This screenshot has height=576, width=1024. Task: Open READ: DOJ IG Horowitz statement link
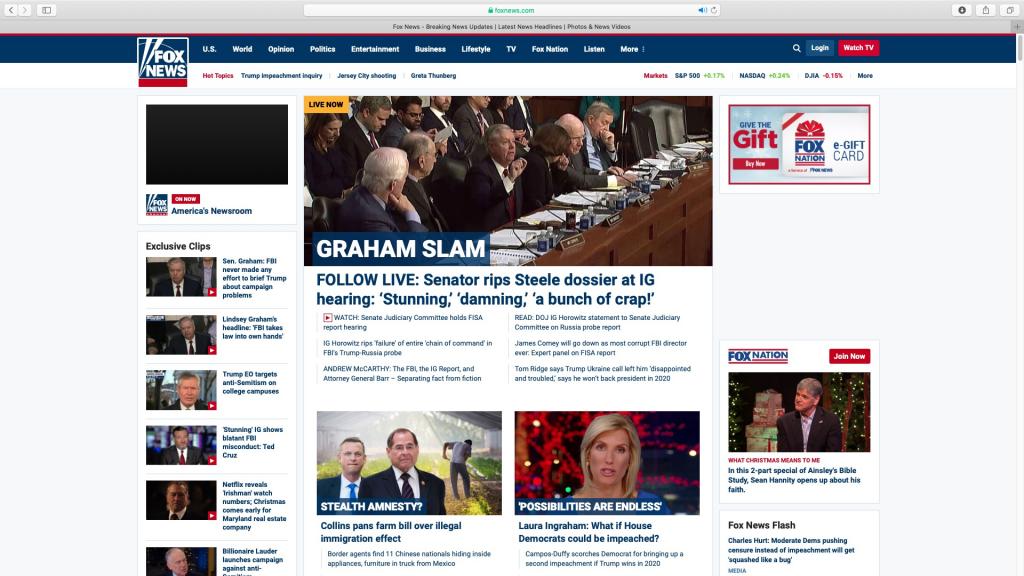click(x=597, y=323)
